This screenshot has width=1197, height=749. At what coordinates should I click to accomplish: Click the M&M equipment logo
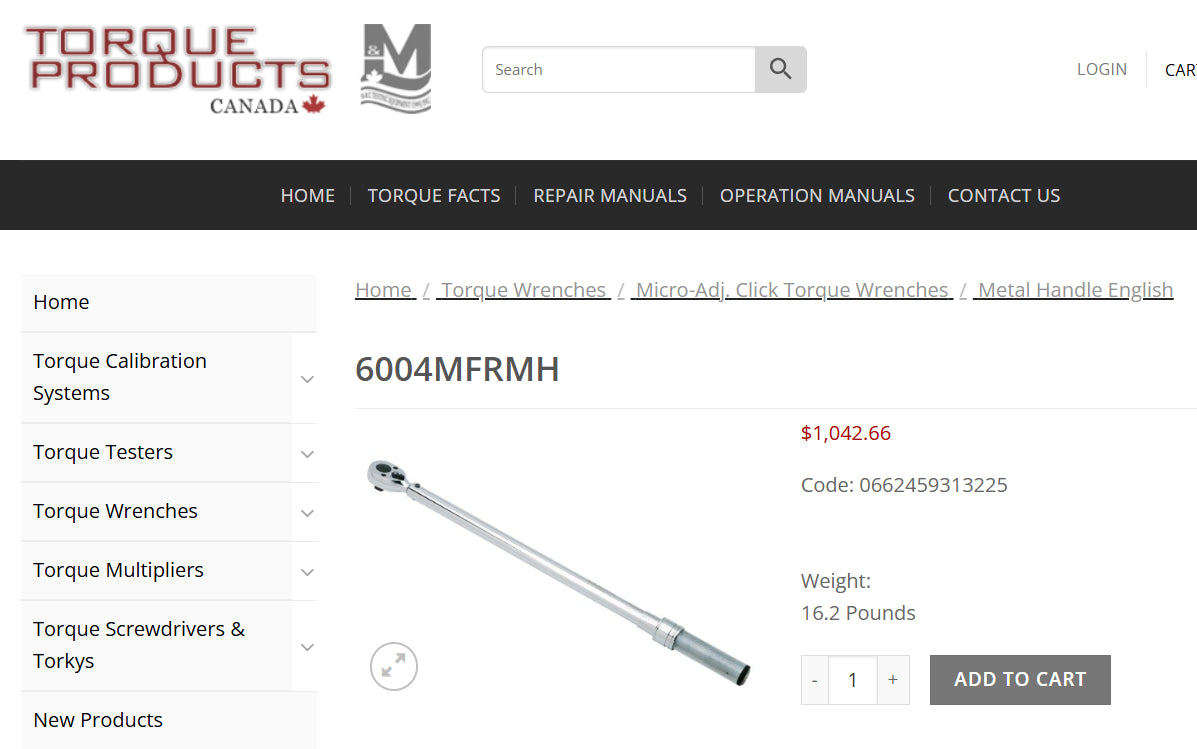tap(395, 69)
